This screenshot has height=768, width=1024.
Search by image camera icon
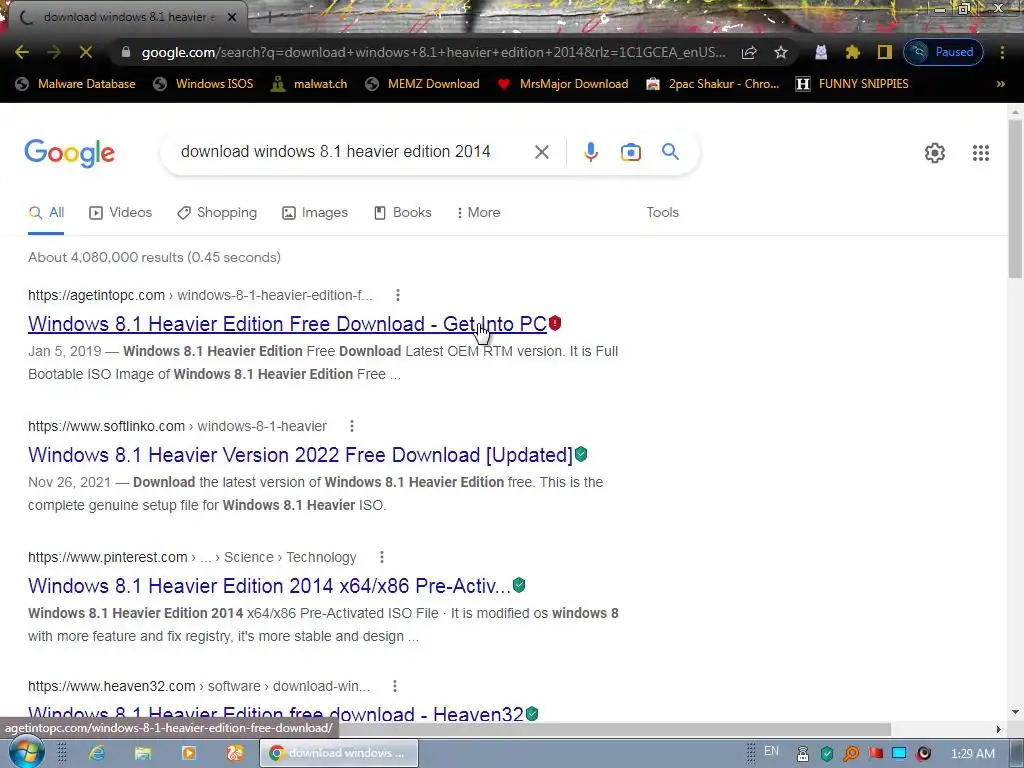630,152
